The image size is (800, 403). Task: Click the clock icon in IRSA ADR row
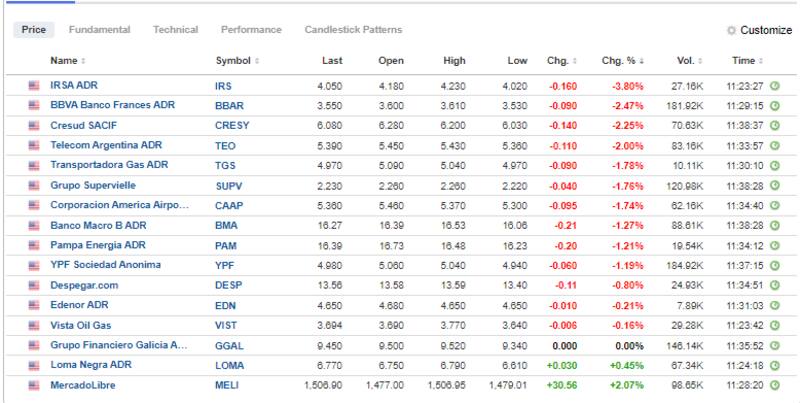(x=774, y=86)
